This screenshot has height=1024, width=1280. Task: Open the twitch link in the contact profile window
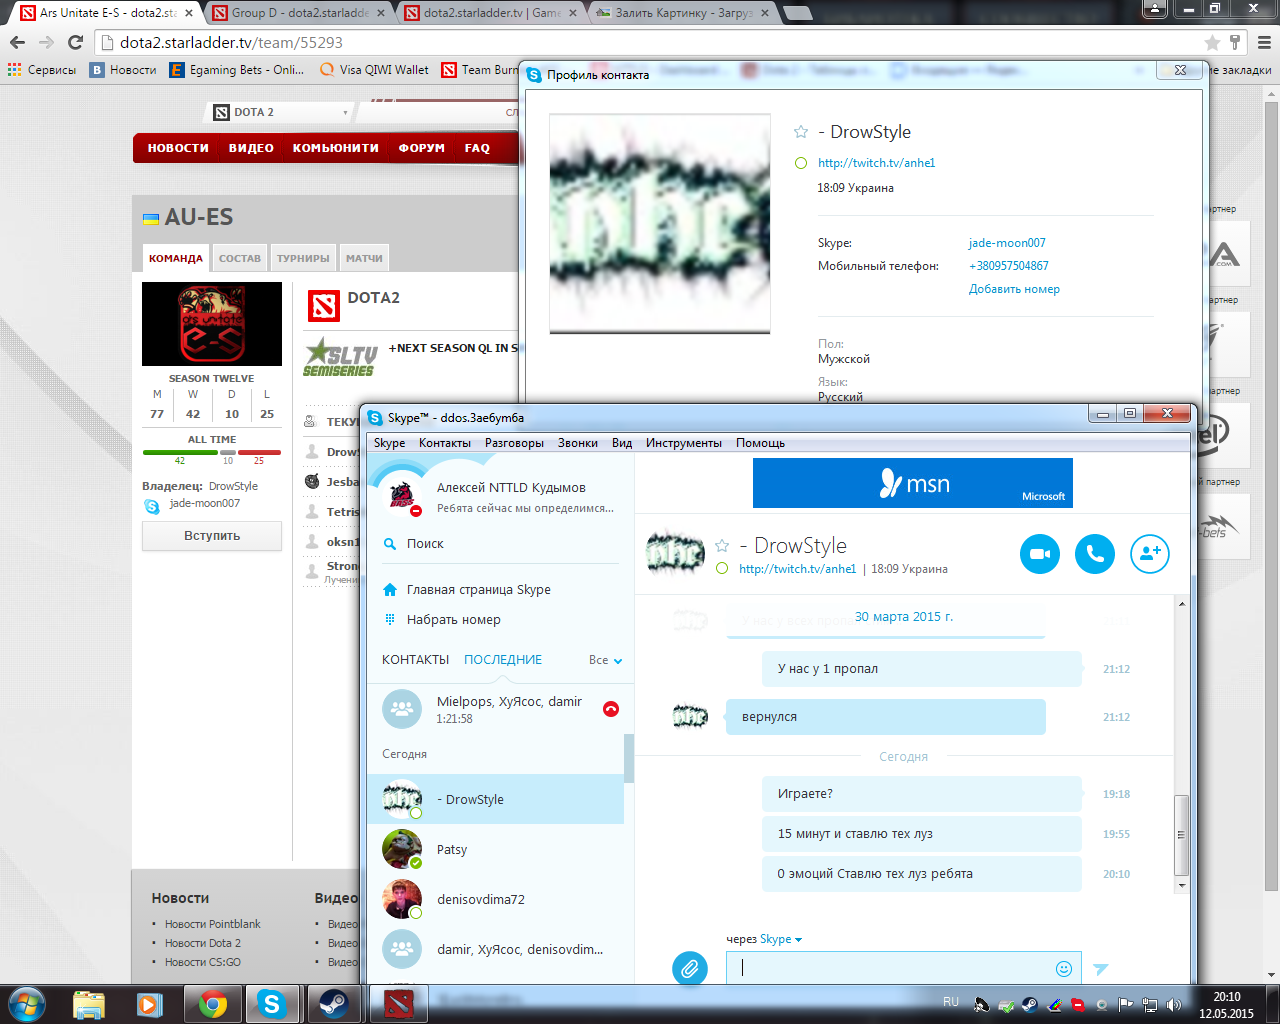click(x=877, y=163)
